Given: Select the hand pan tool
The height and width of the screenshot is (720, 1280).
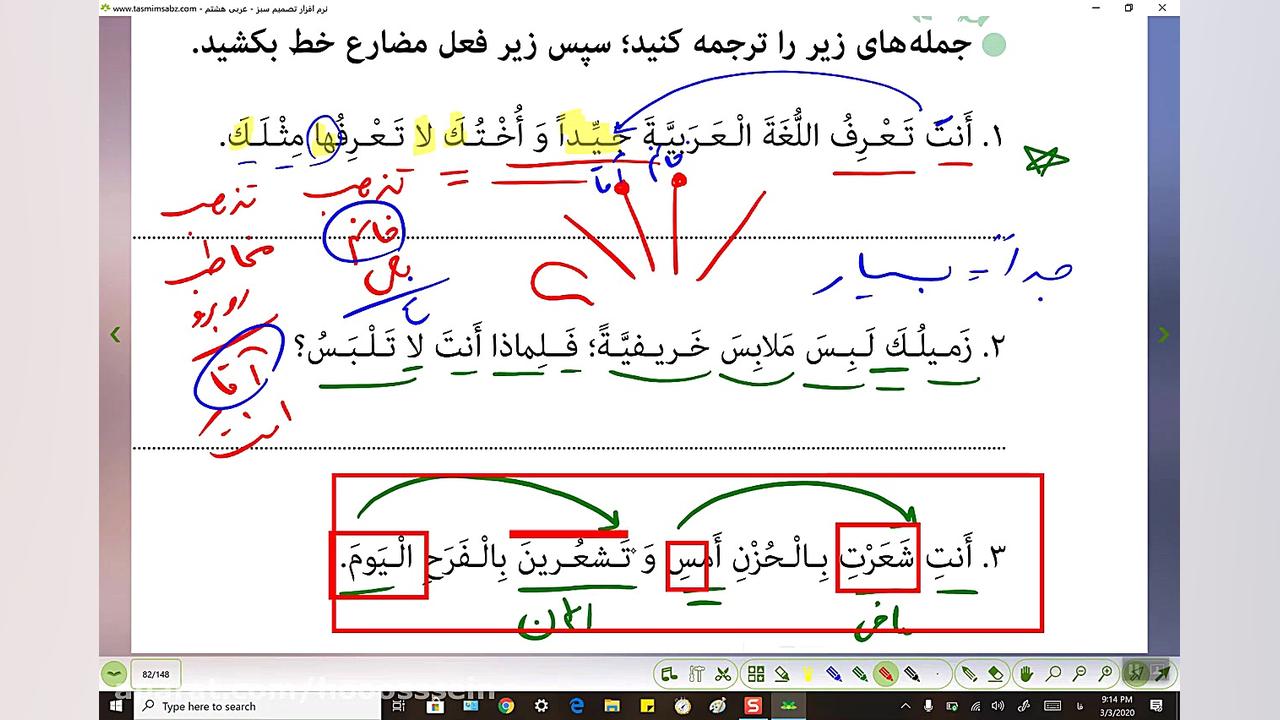Looking at the screenshot, I should [x=1025, y=673].
